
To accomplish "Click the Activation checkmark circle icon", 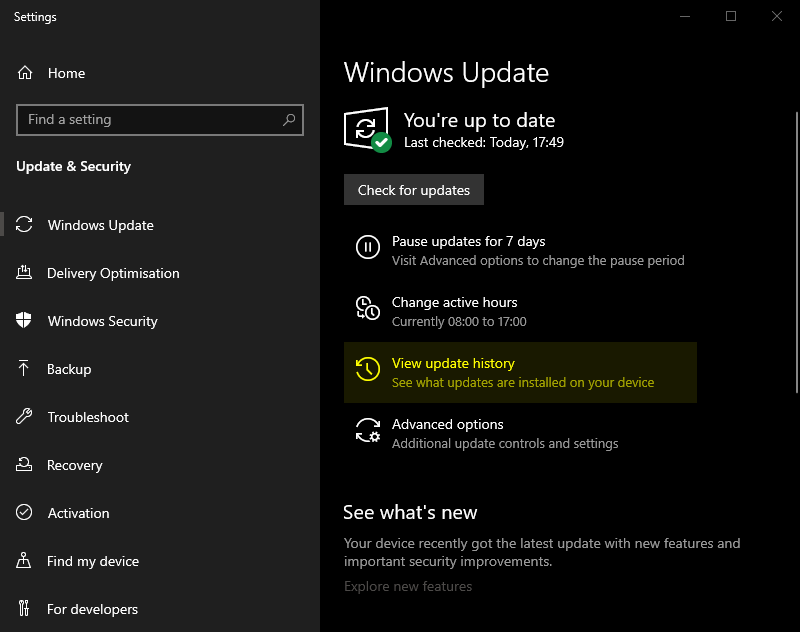I will coord(24,512).
